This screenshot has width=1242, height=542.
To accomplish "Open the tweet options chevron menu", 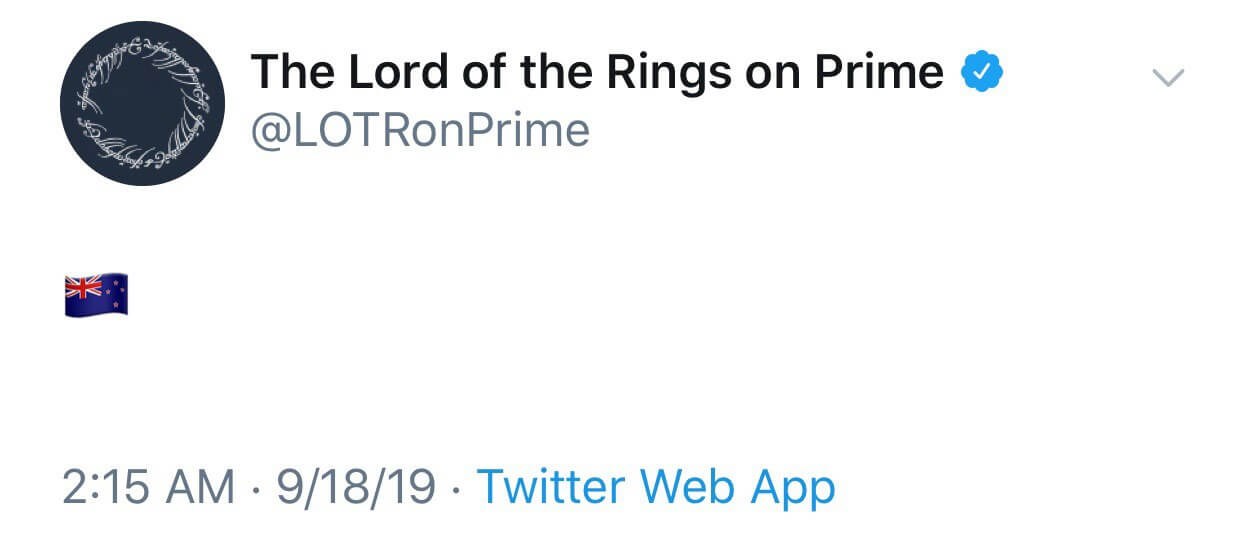I will (x=1168, y=77).
